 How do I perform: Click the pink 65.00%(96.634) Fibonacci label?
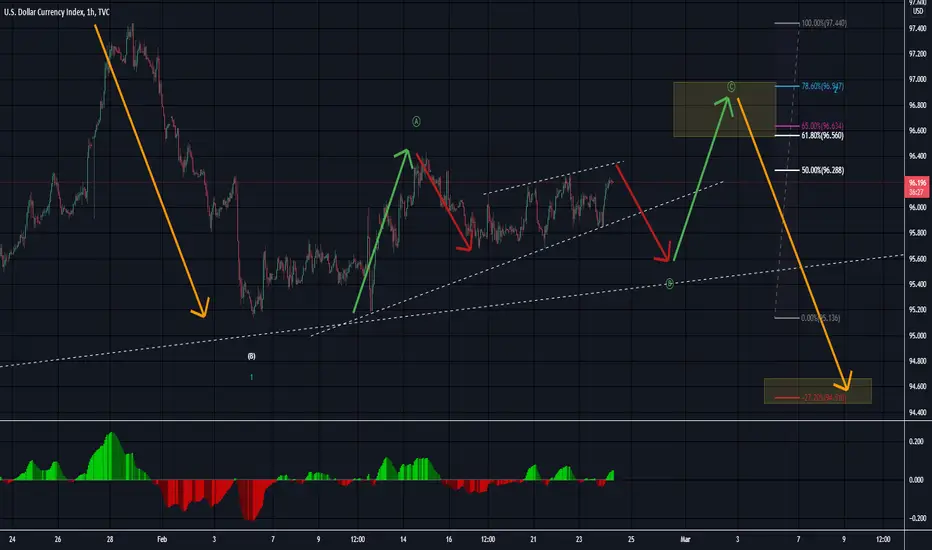point(822,126)
